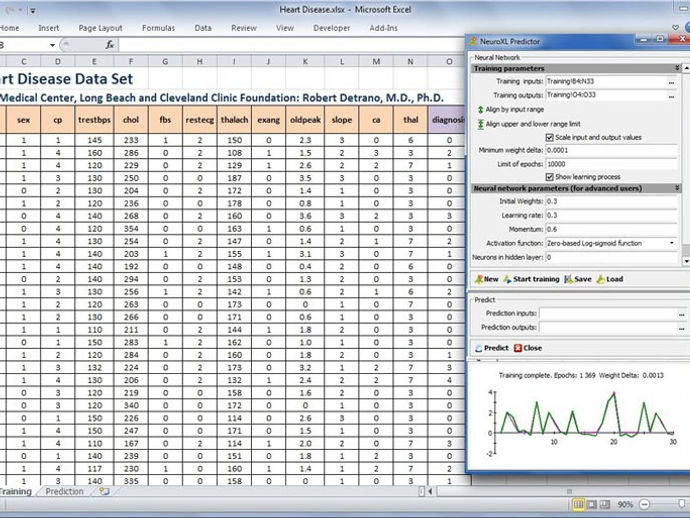Switch to Page Layout view in status bar
690x518 pixels.
click(592, 504)
